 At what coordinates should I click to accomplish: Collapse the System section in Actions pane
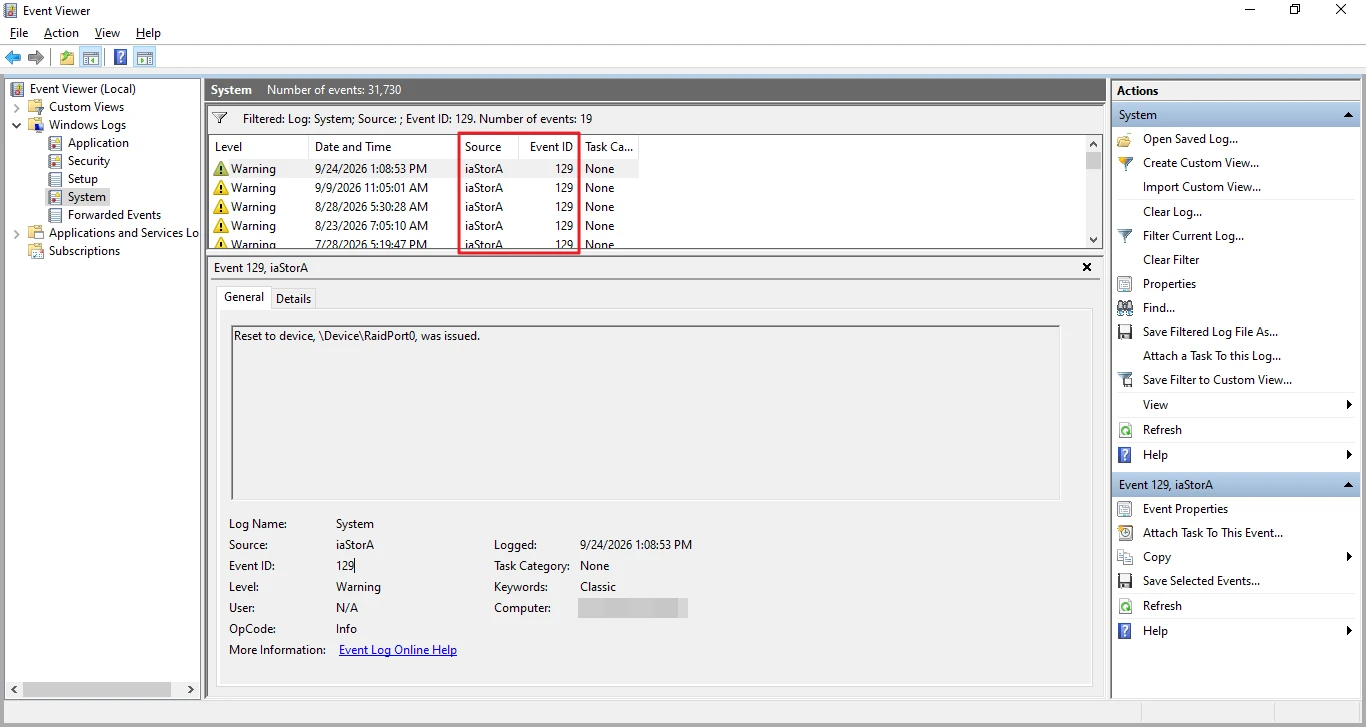[x=1349, y=115]
